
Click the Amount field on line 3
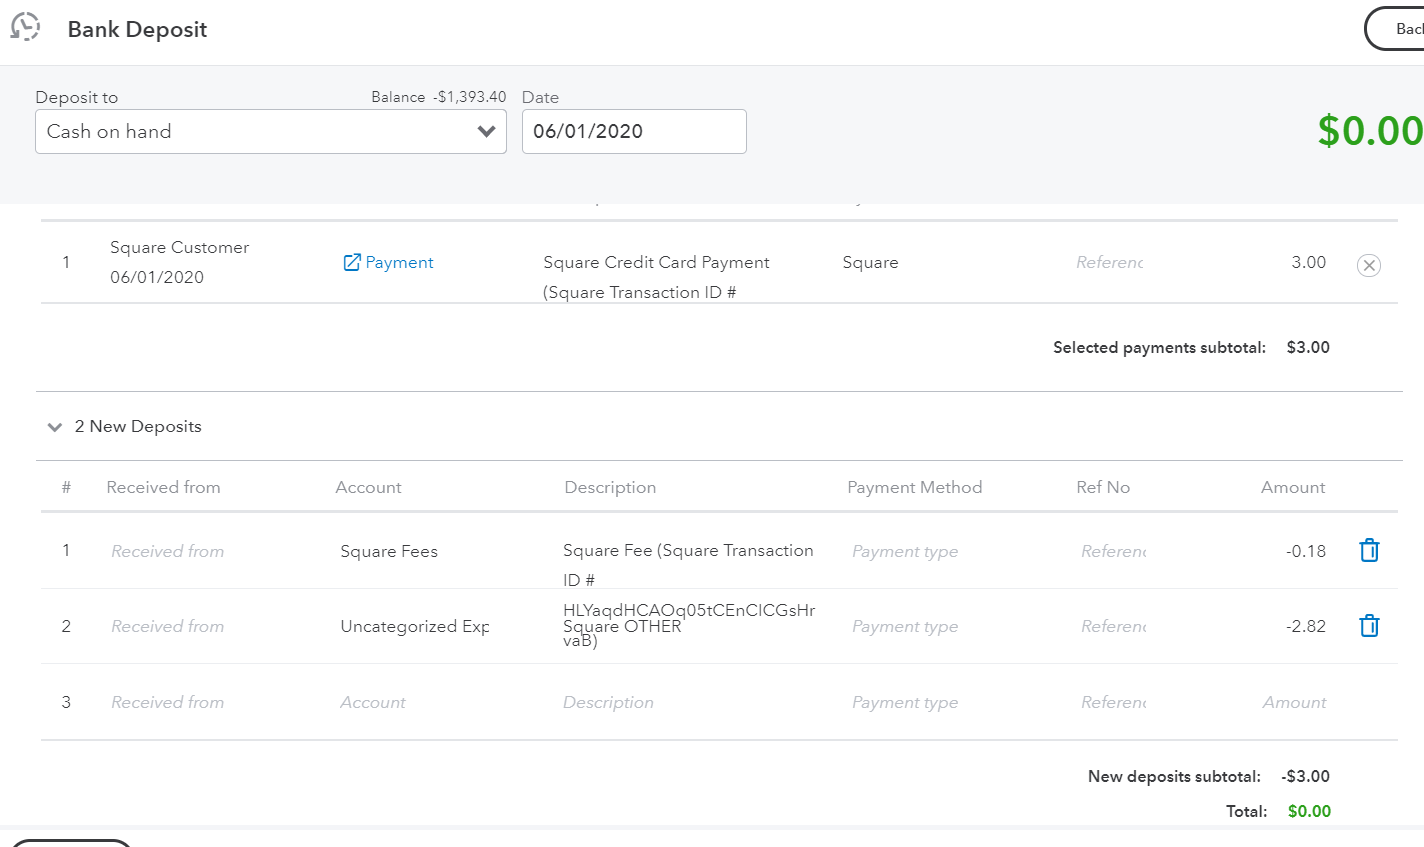point(1294,702)
